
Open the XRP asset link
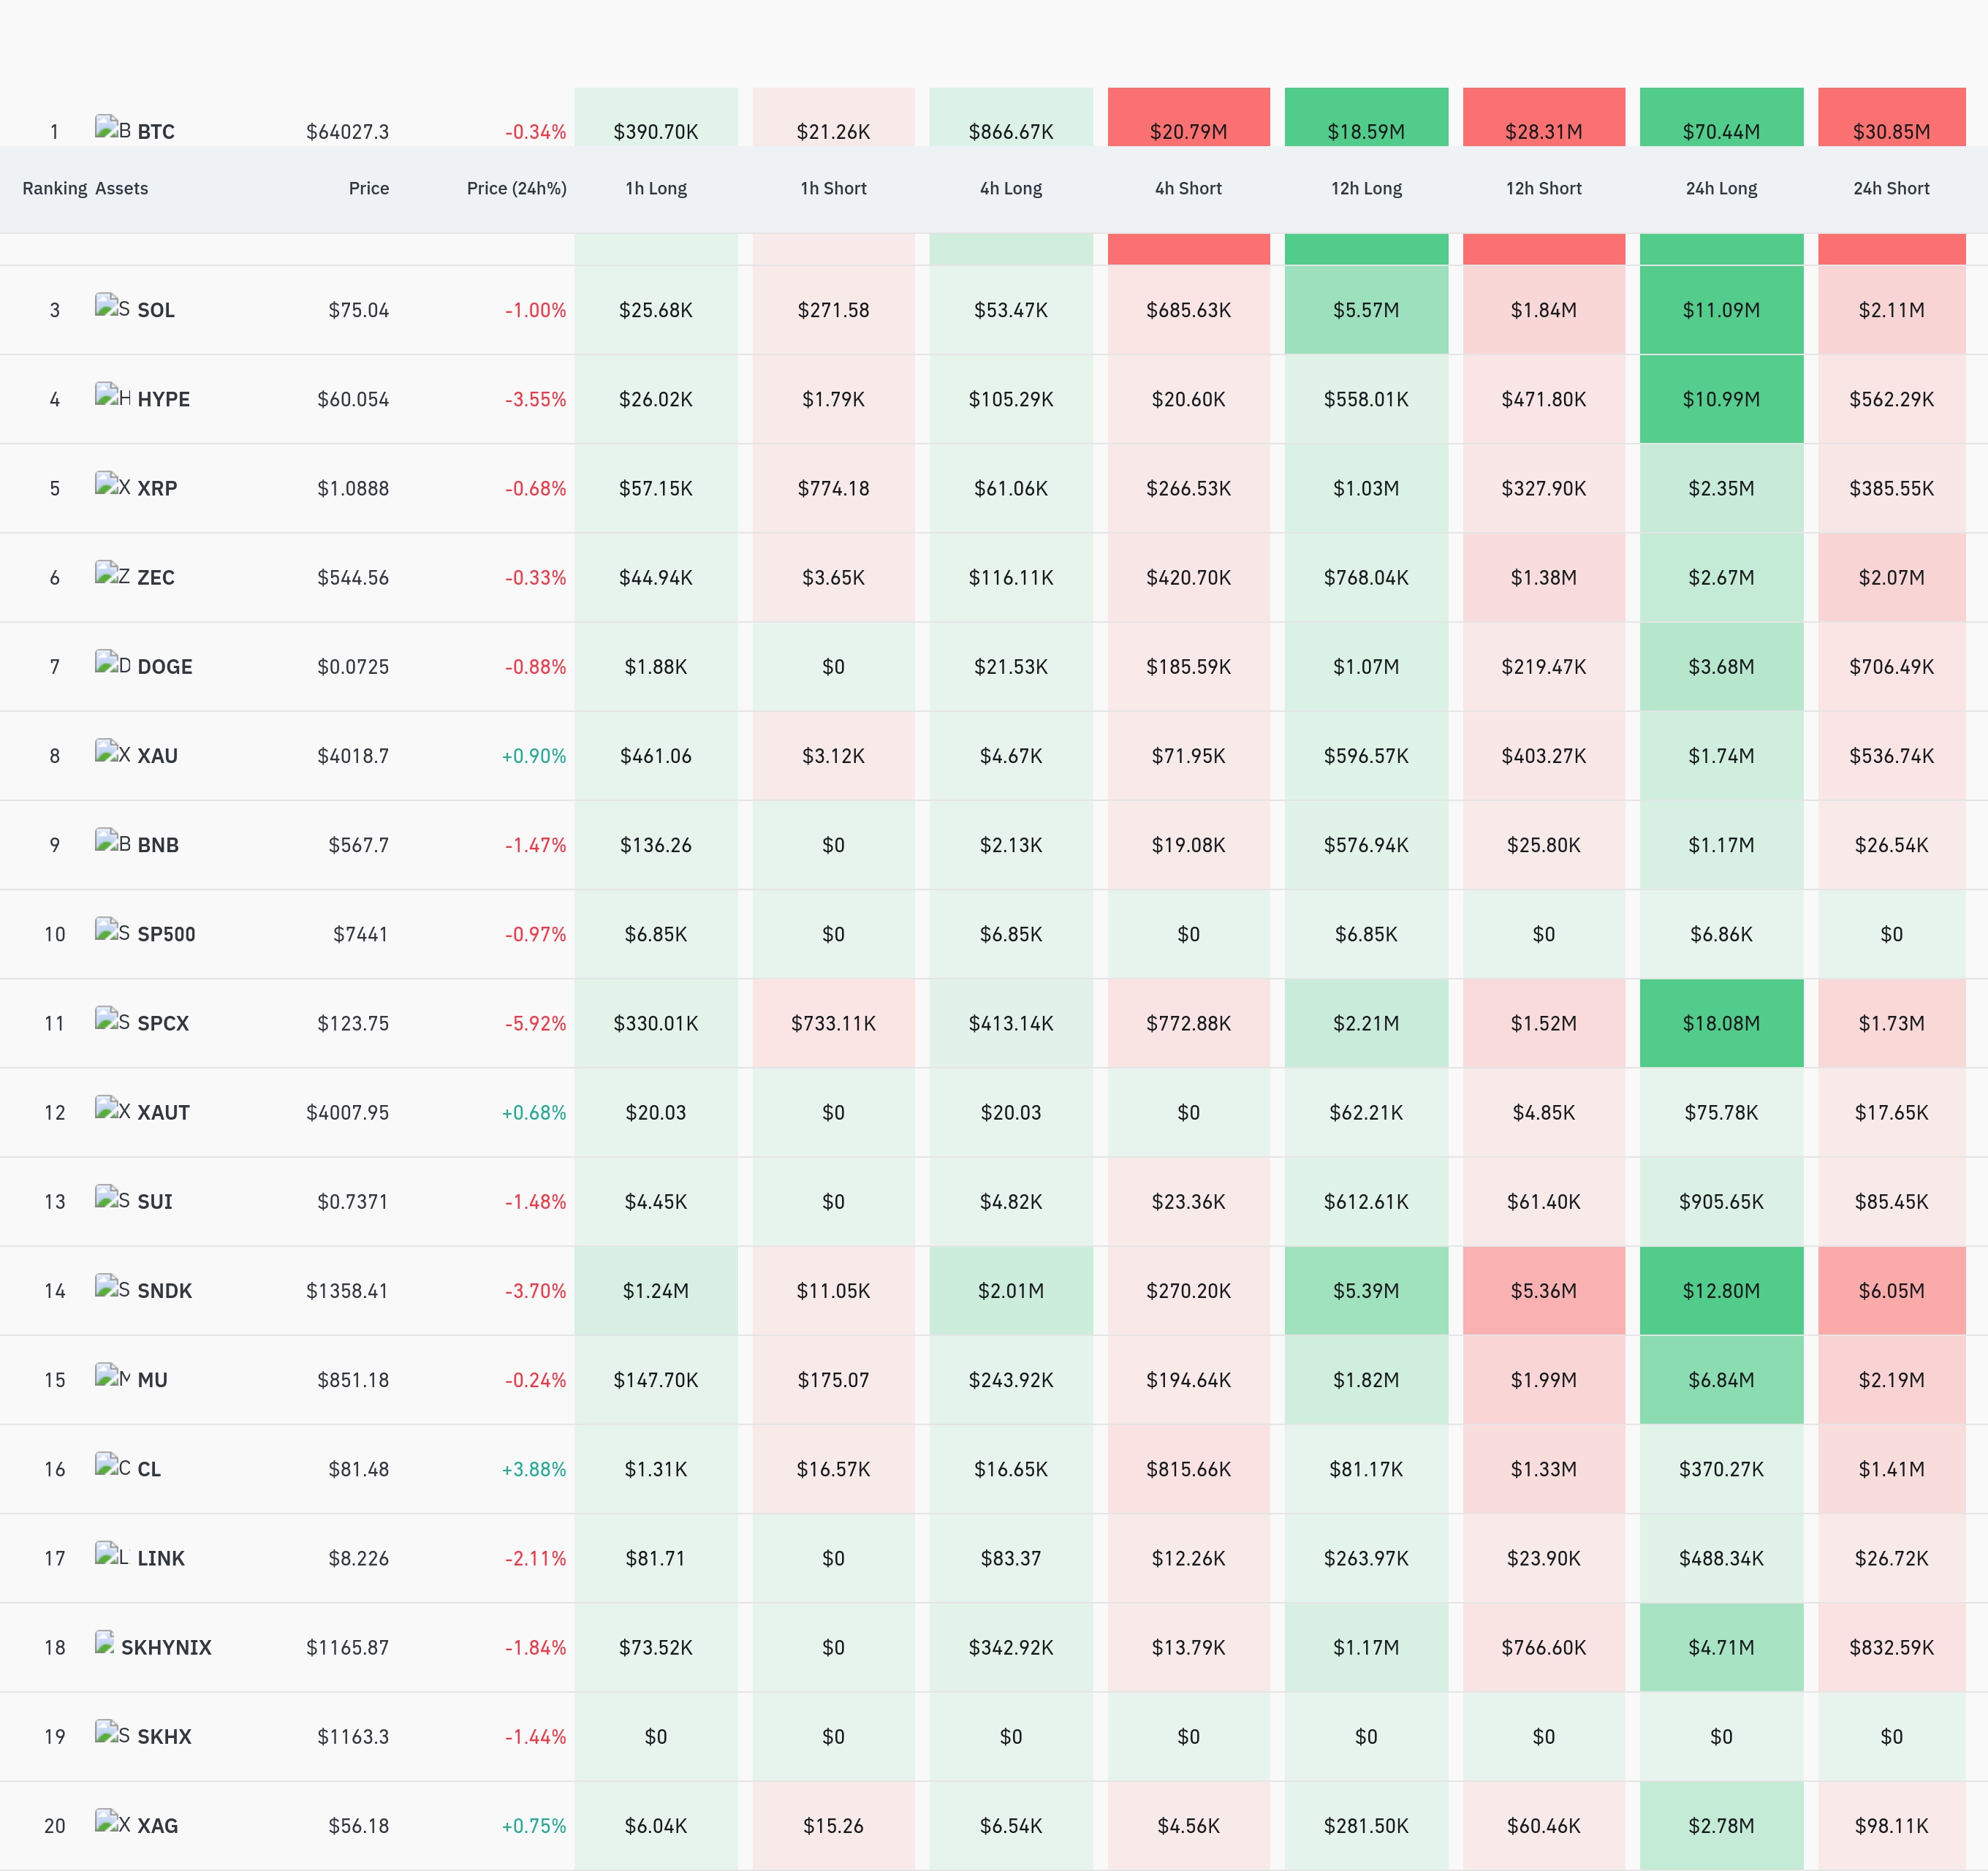[157, 488]
